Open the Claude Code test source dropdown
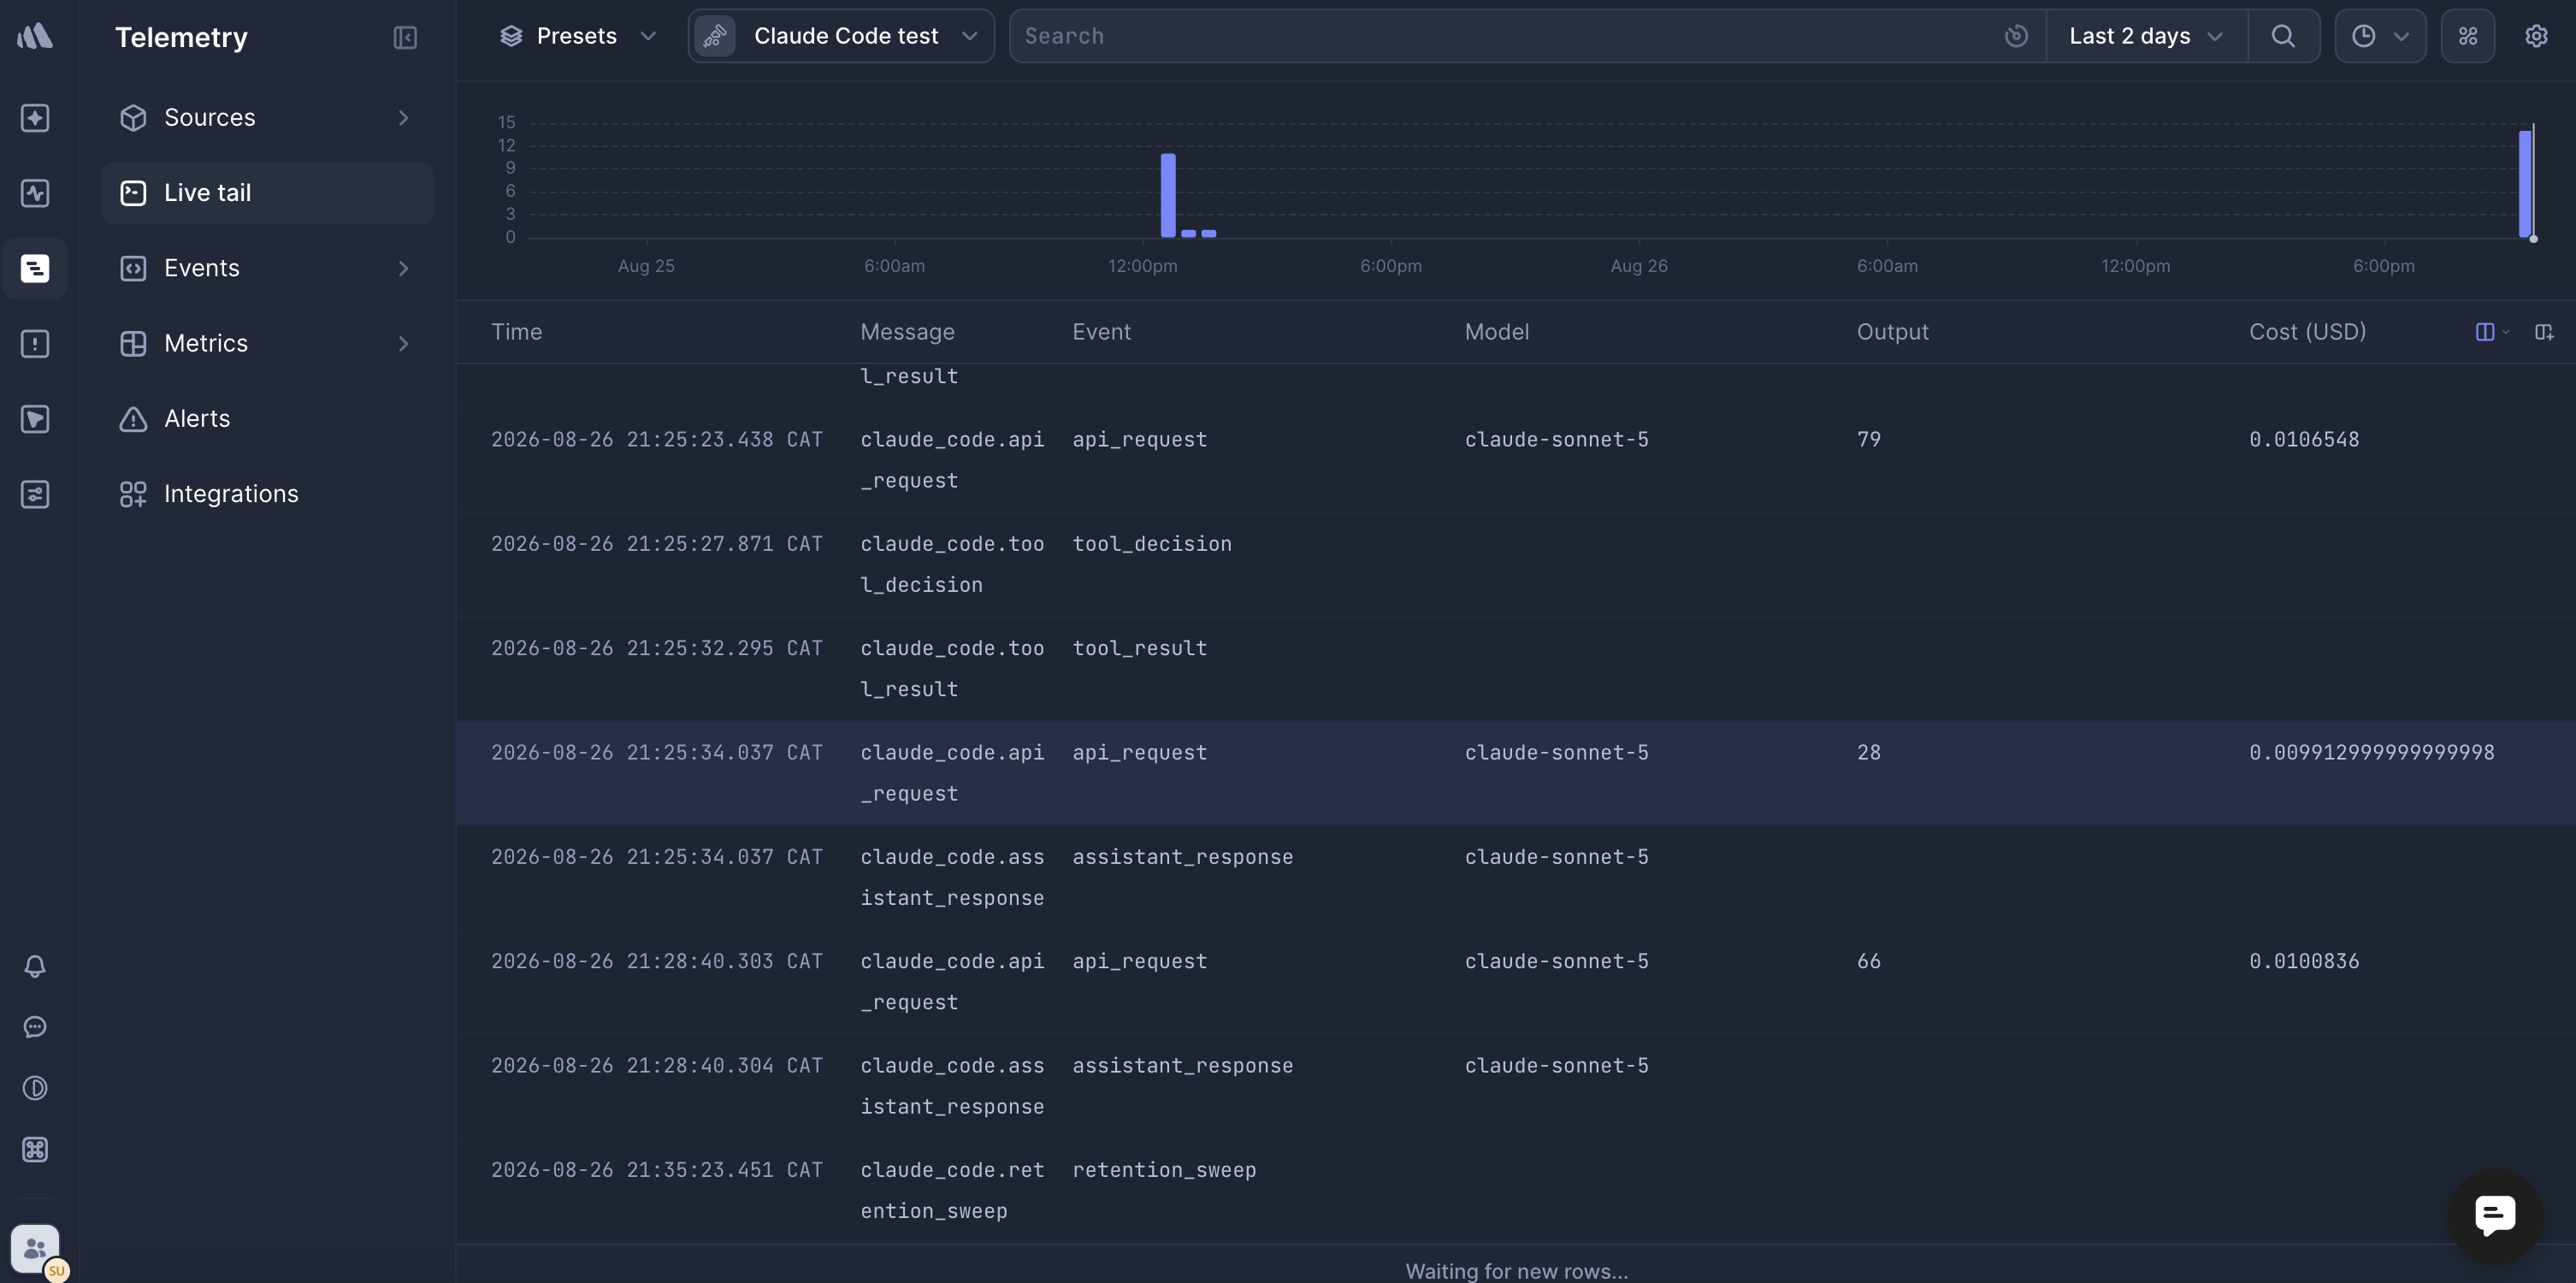 click(841, 36)
